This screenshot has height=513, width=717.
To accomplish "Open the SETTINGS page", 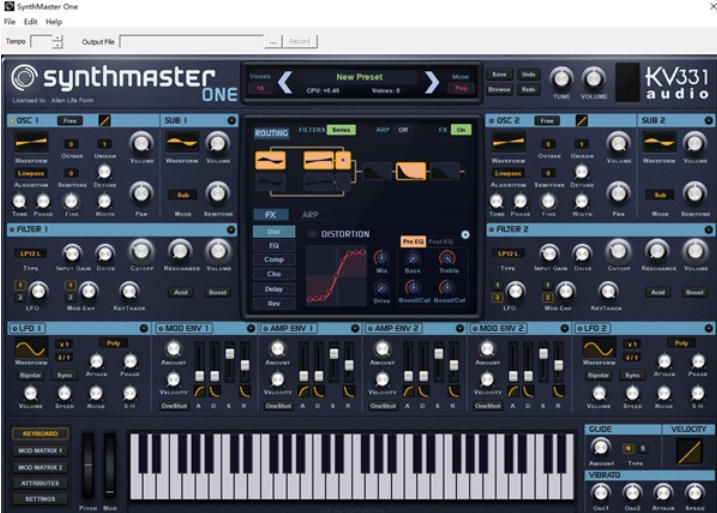I will [40, 499].
